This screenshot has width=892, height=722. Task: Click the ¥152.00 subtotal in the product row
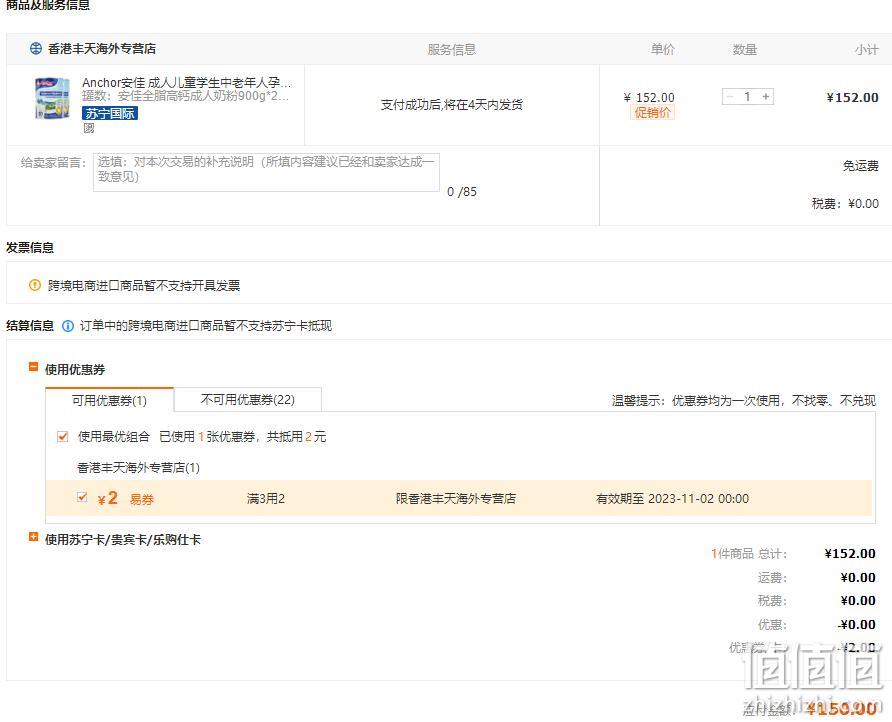[852, 97]
